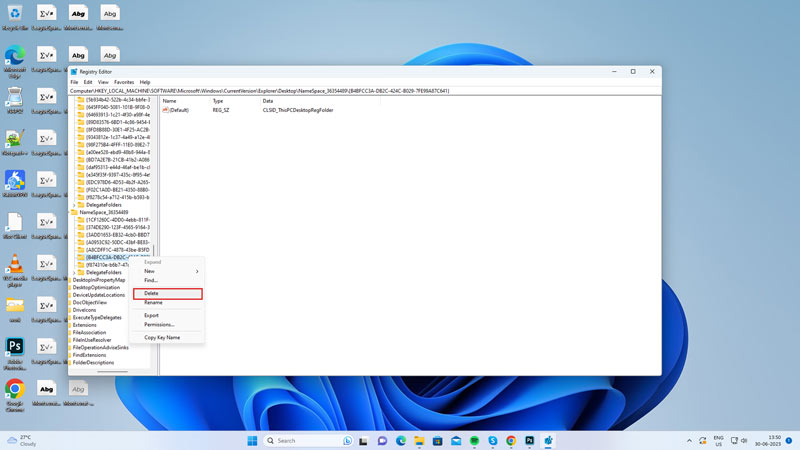Open File Explorer from the taskbar
This screenshot has height=450, width=800.
(x=419, y=441)
